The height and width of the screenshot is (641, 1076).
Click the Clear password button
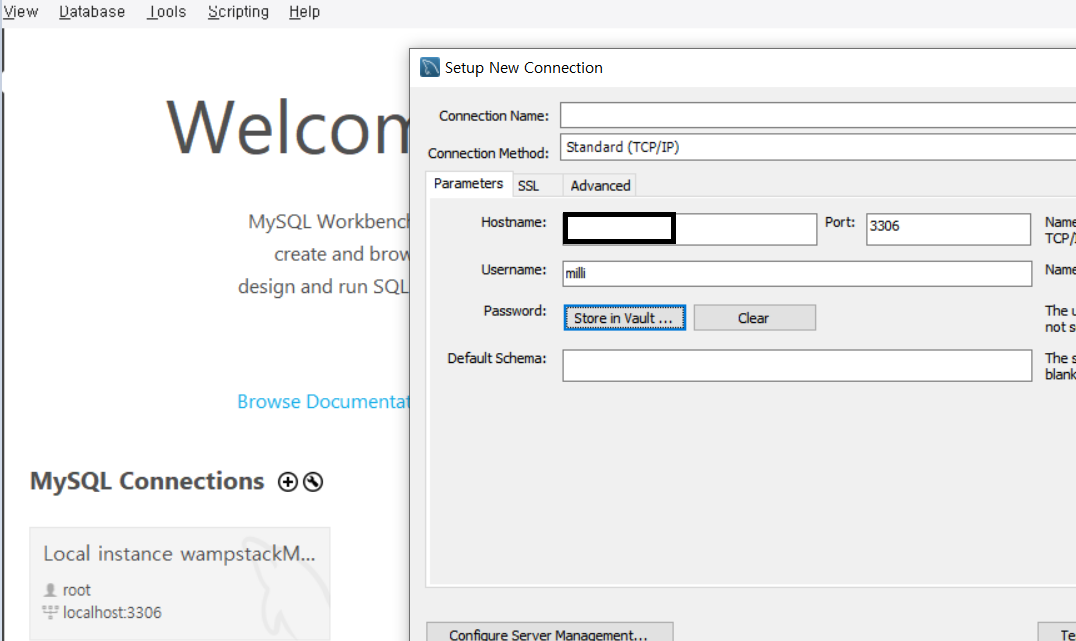tap(755, 318)
